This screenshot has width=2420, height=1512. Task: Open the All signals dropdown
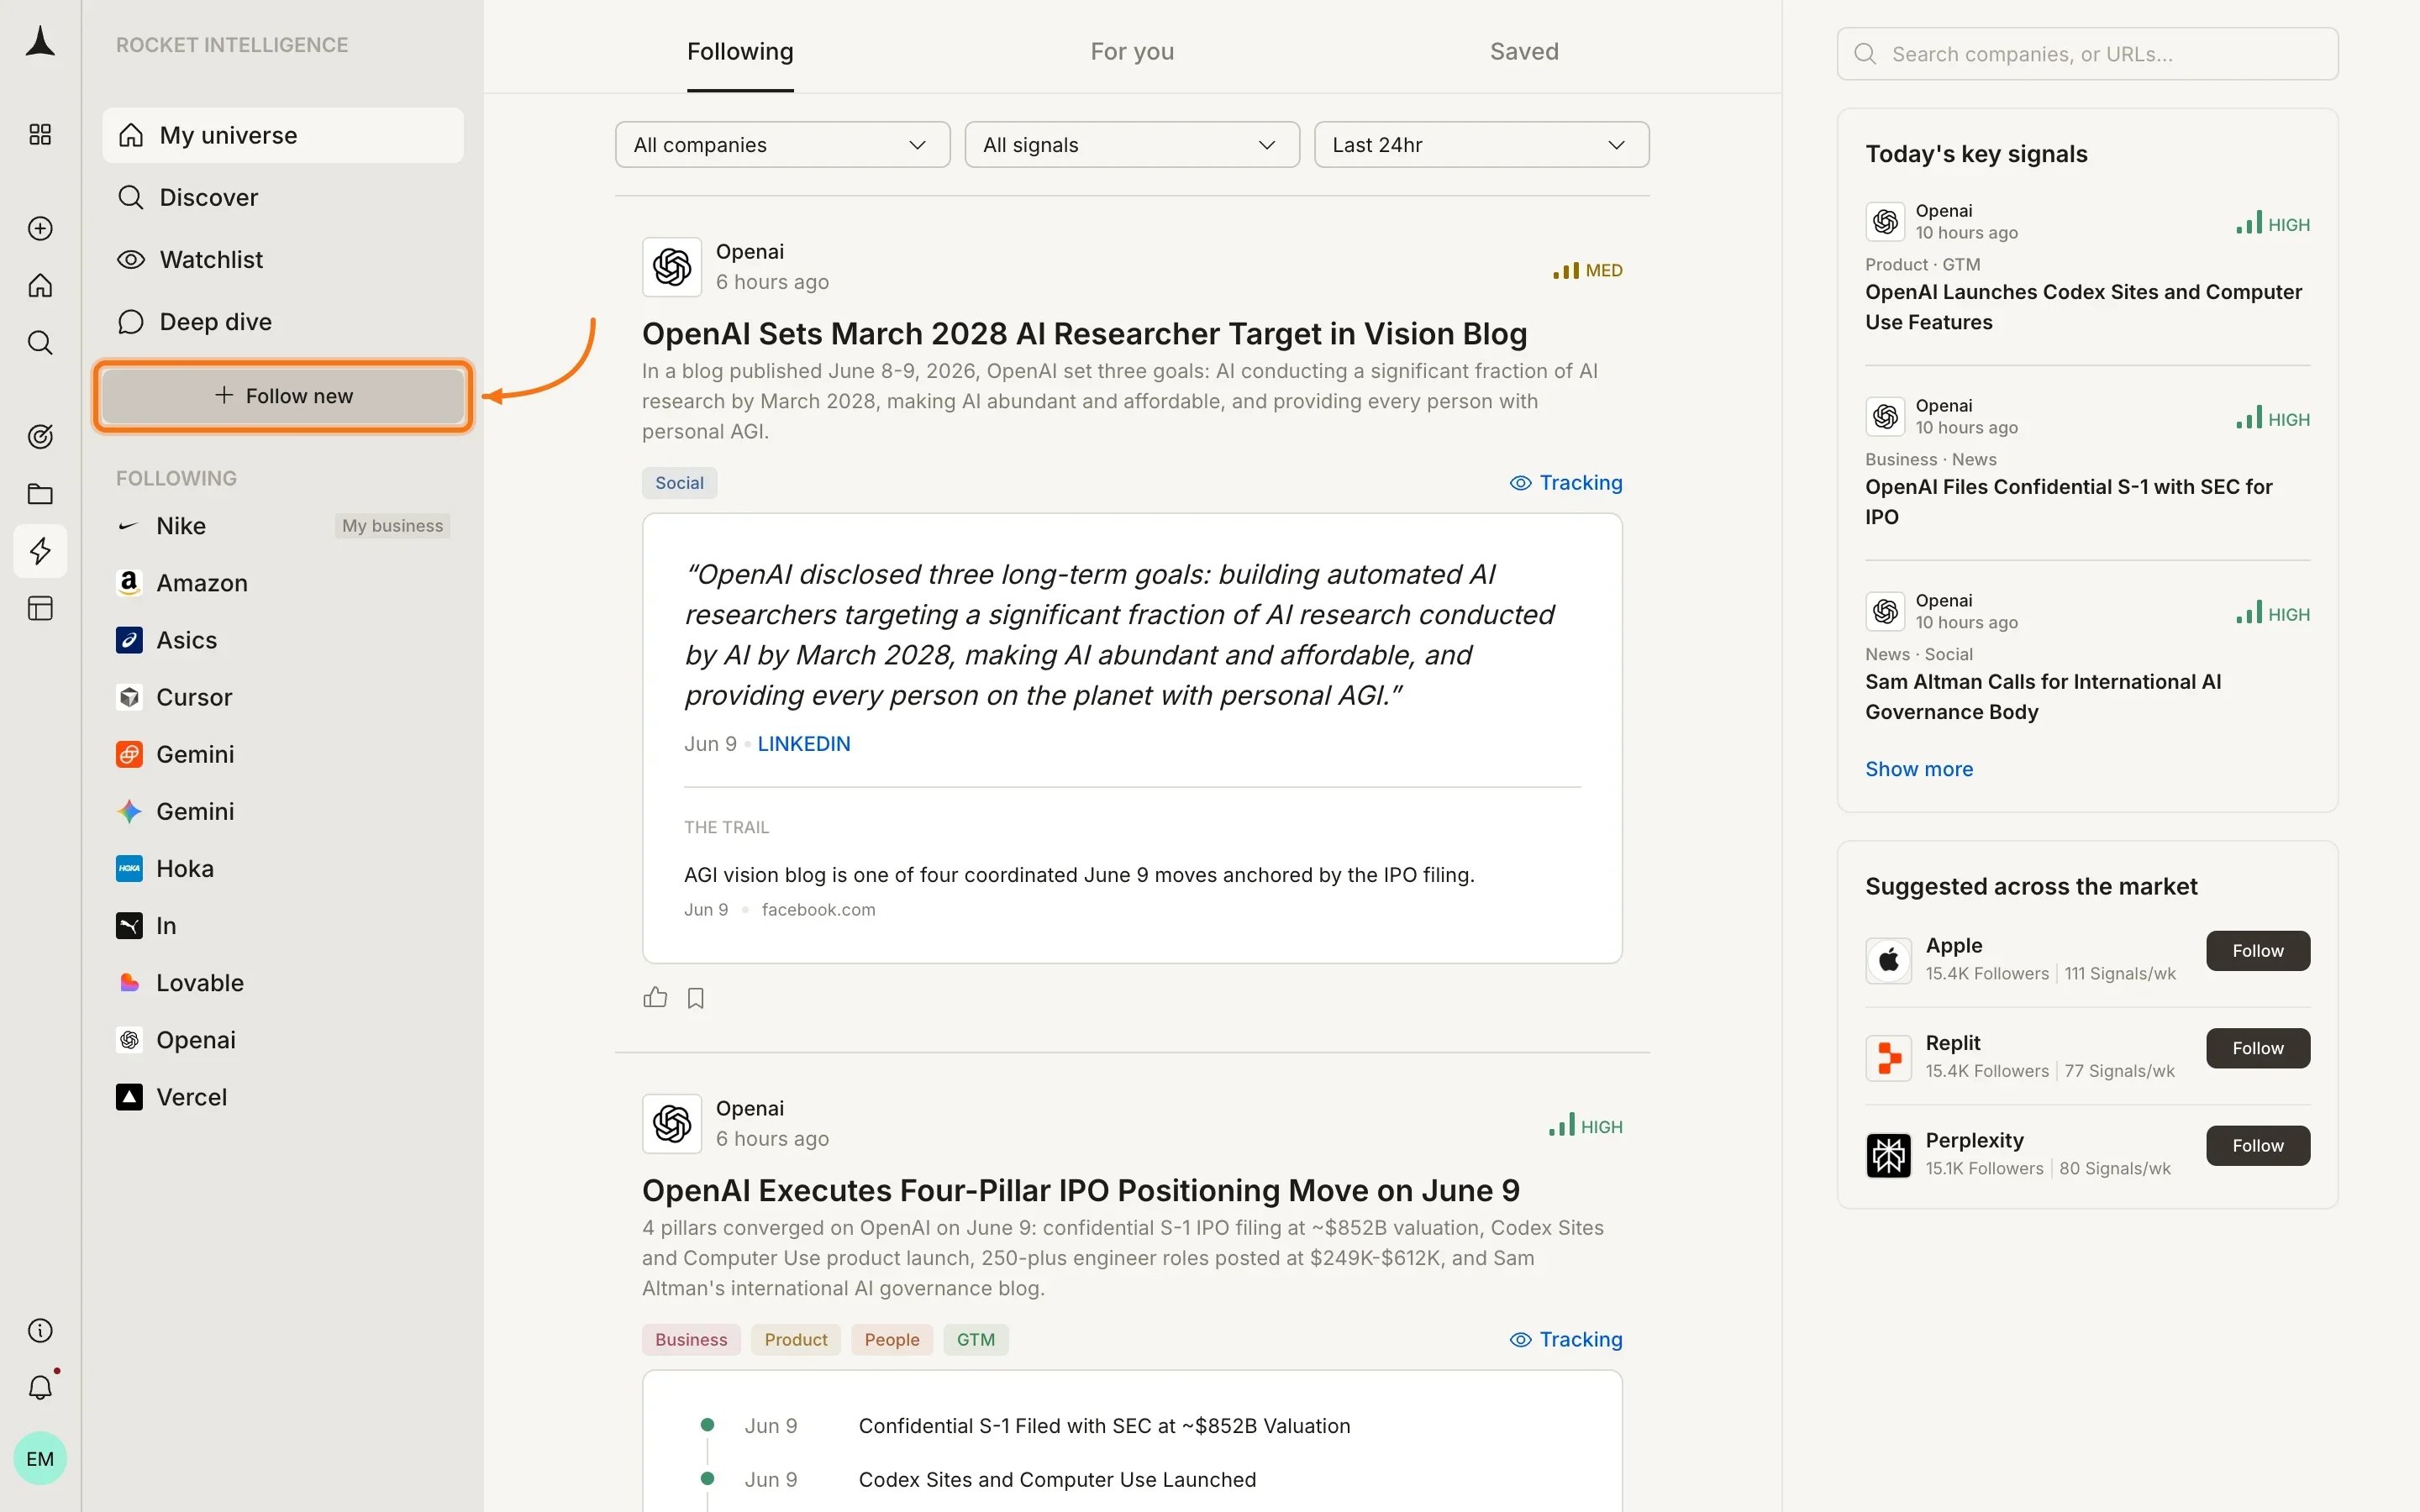pos(1131,145)
